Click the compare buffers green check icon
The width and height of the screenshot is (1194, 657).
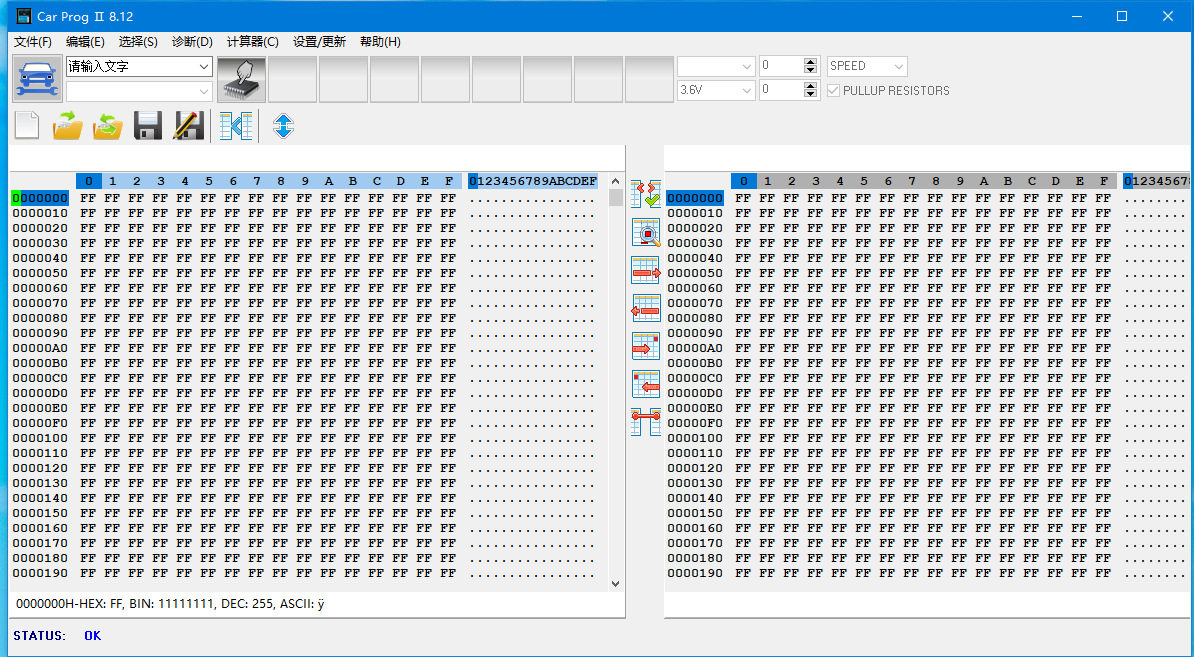(x=645, y=192)
